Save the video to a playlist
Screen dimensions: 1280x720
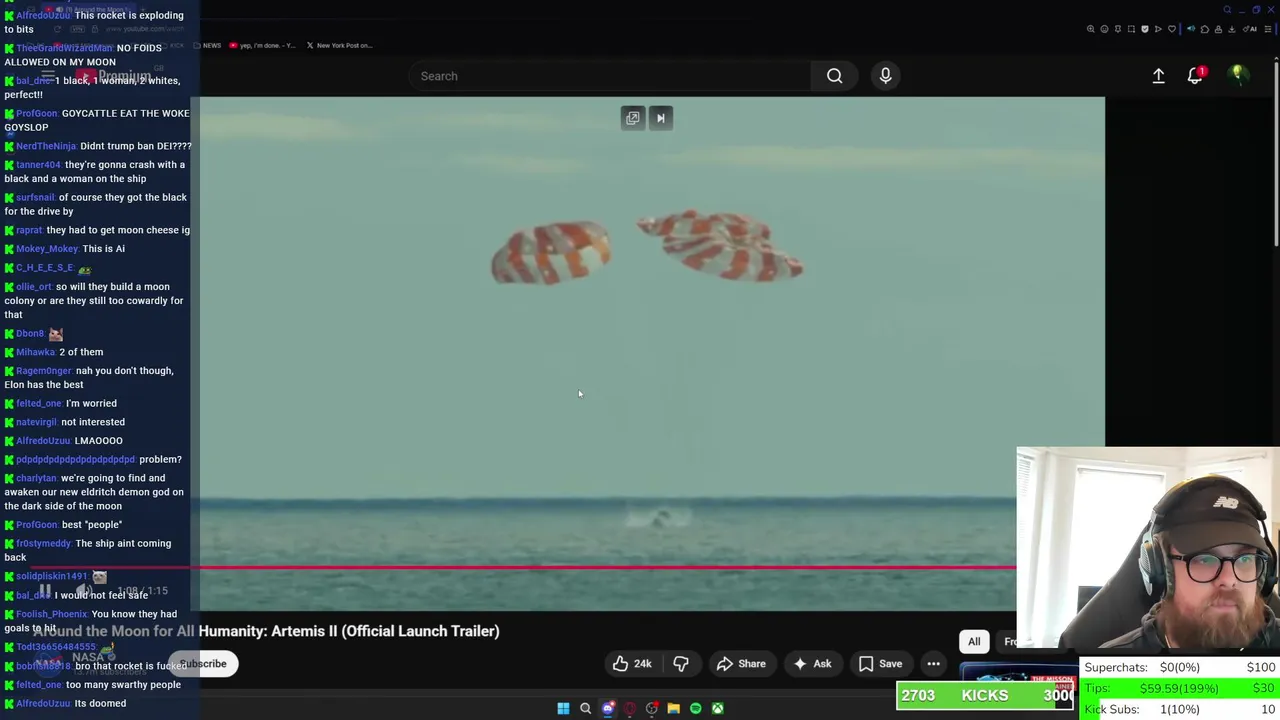[880, 664]
